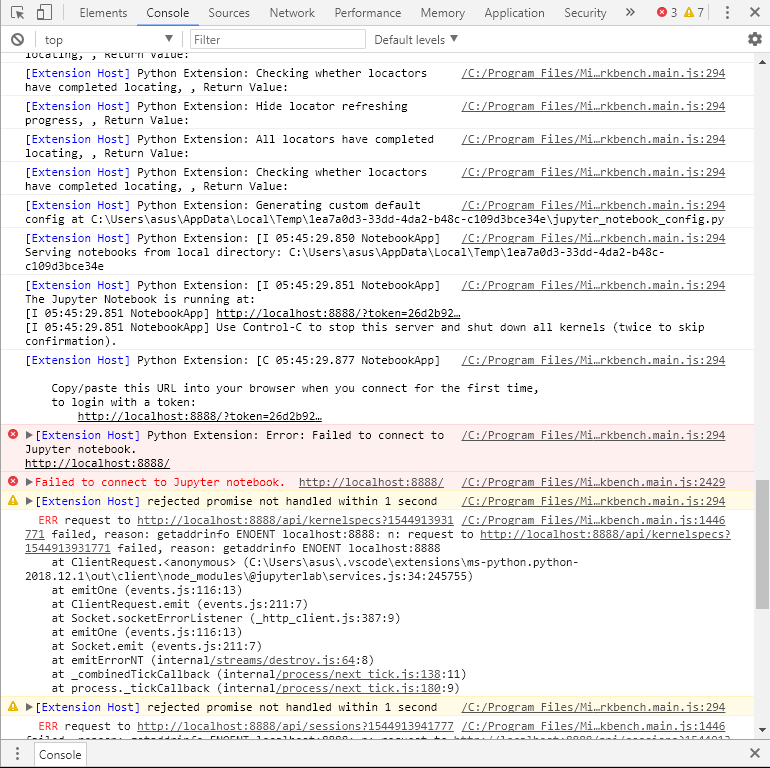The height and width of the screenshot is (768, 770).
Task: Open the streams/destroy.js:64 stack link
Action: point(282,660)
